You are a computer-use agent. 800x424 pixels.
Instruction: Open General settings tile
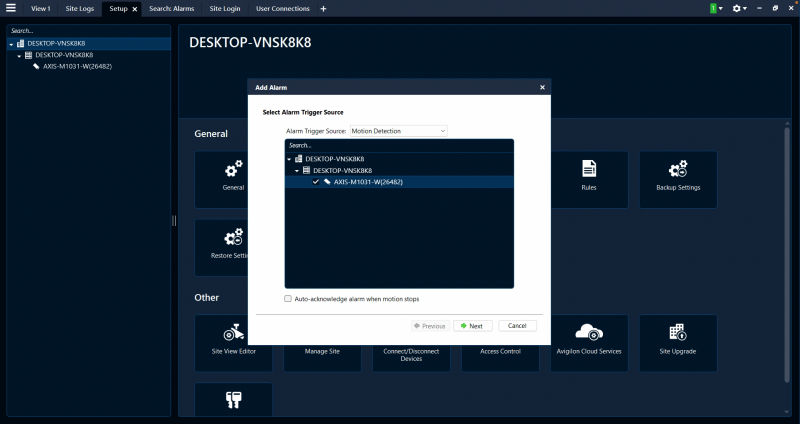click(x=221, y=179)
